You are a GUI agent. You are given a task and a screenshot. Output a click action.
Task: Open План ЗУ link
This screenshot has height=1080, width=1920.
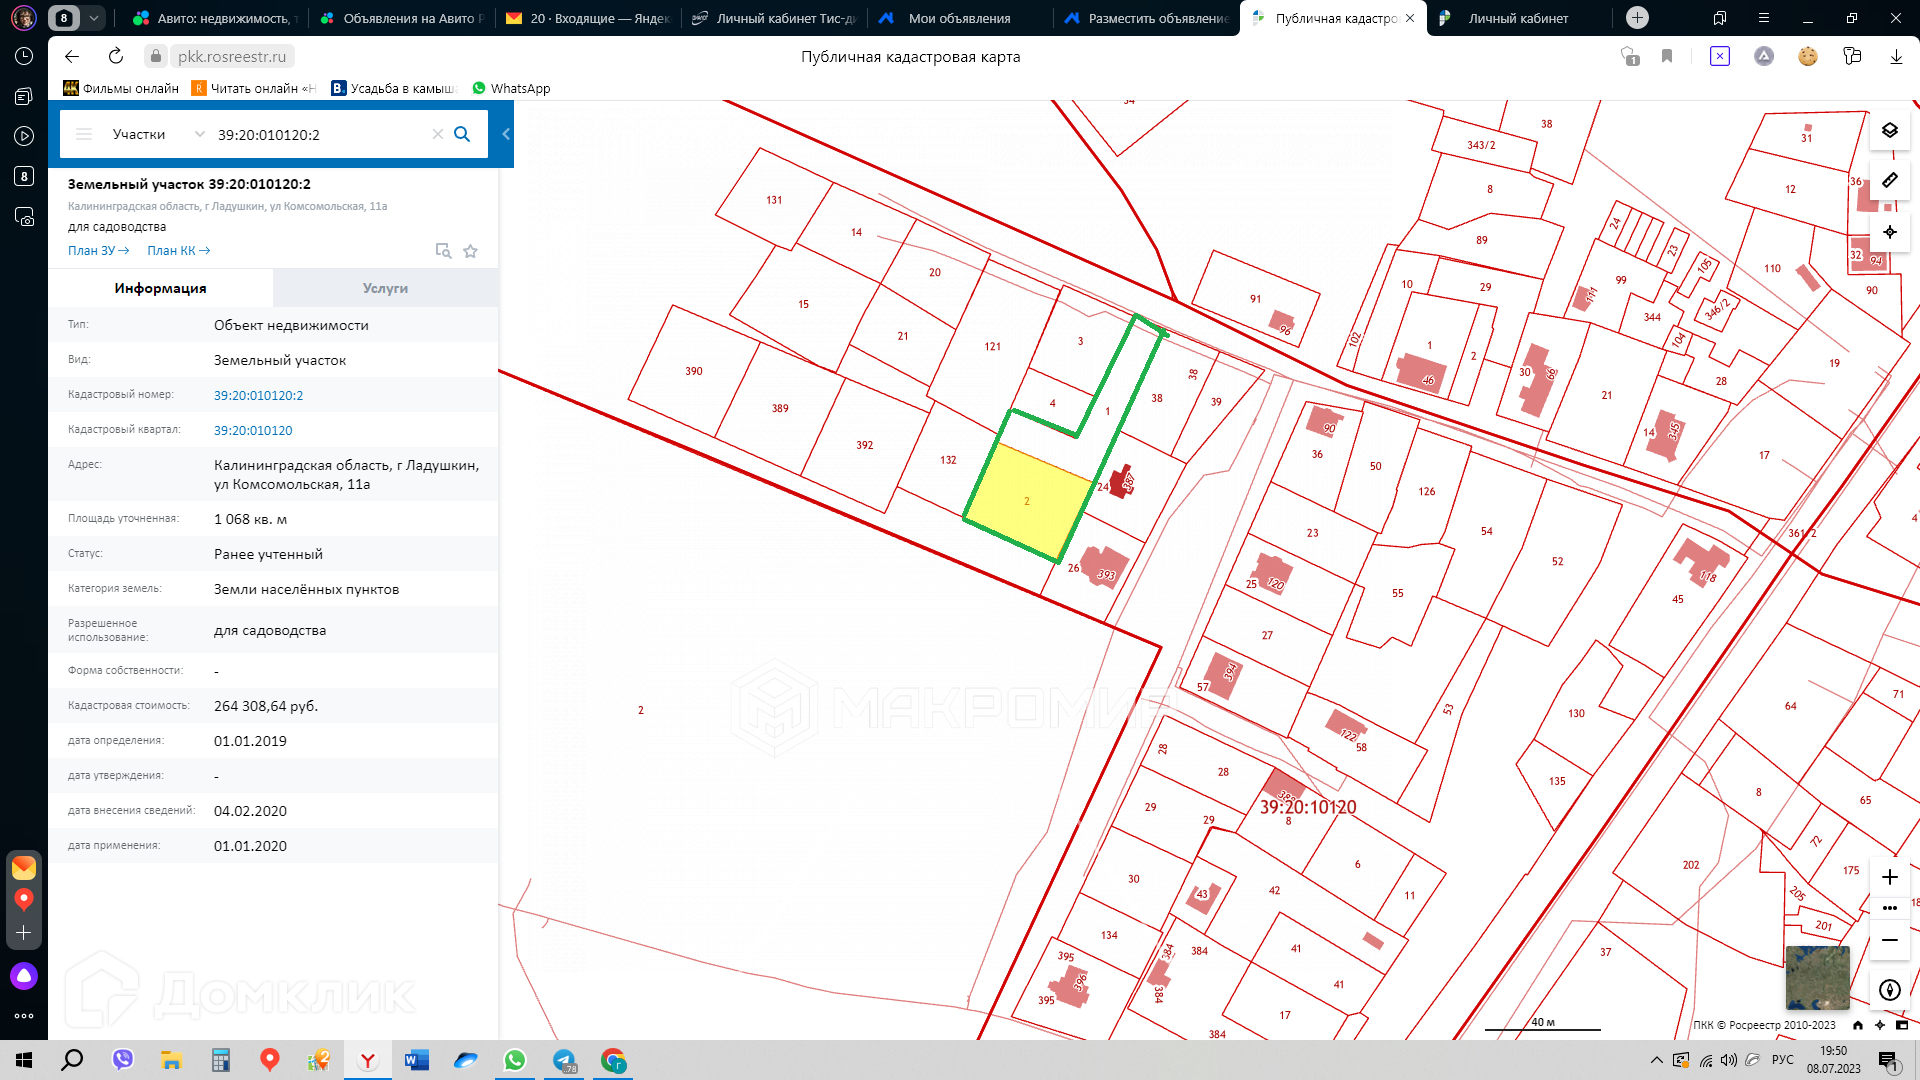point(98,251)
